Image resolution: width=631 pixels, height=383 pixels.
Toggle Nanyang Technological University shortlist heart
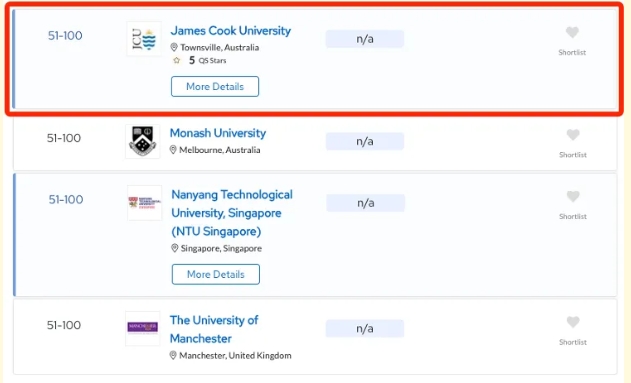point(573,196)
